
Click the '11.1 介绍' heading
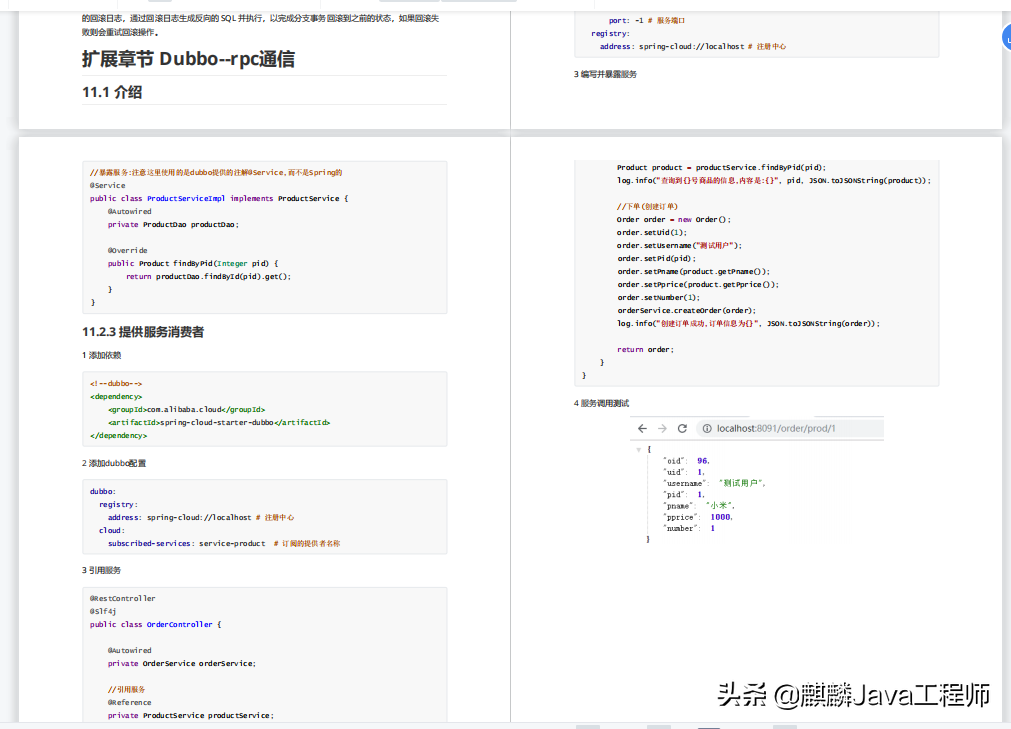[x=112, y=92]
